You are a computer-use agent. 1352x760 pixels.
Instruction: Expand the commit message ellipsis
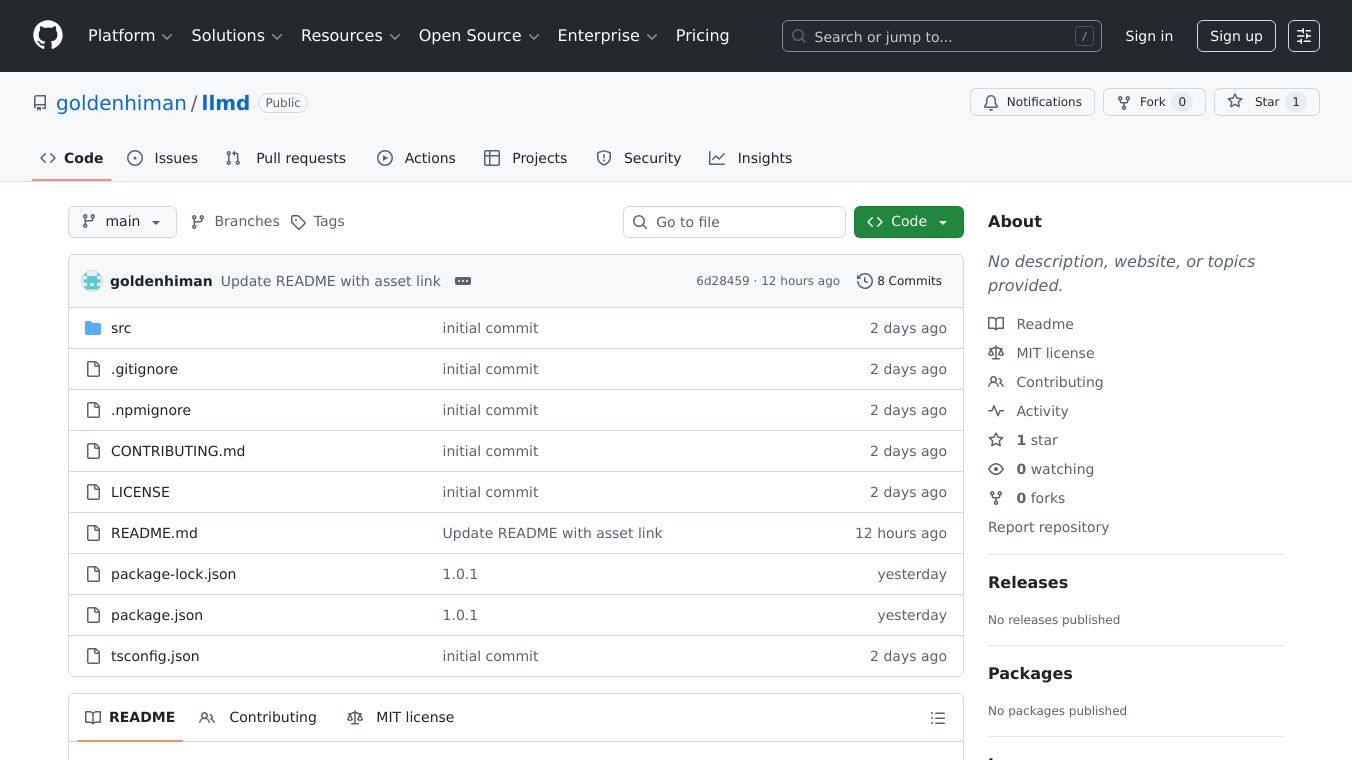(463, 281)
